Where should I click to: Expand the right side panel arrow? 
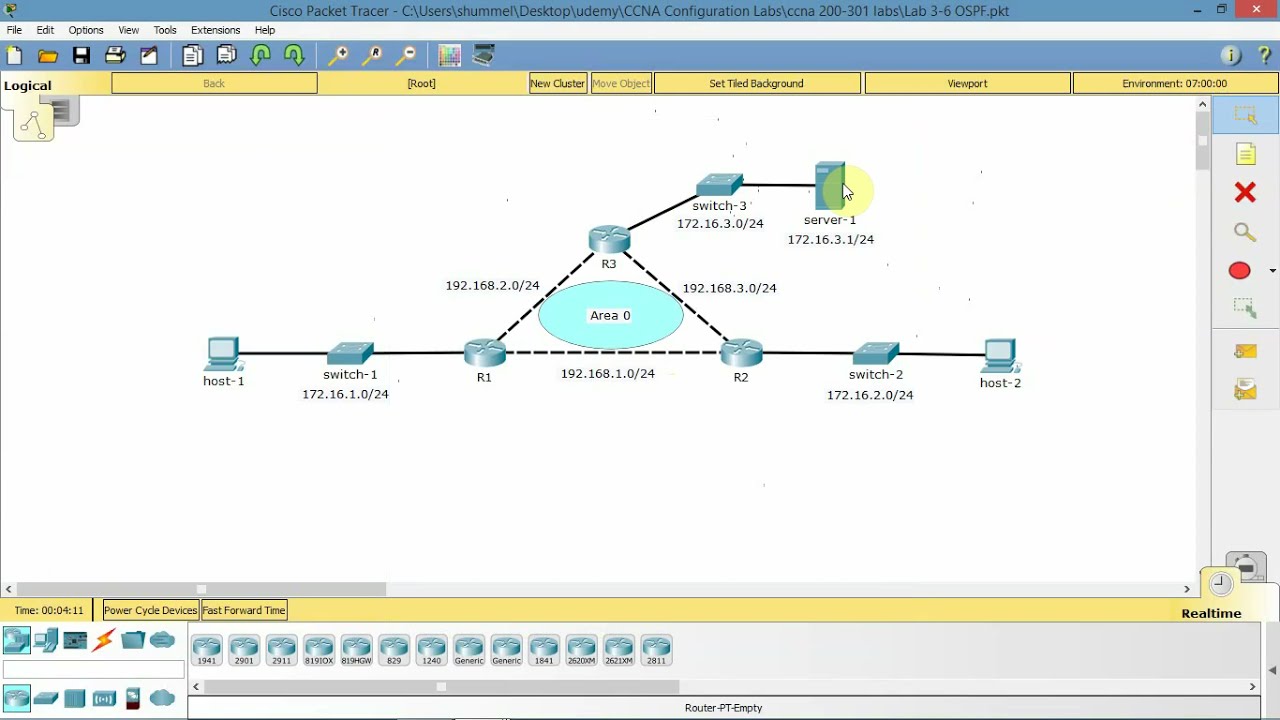(1273, 670)
